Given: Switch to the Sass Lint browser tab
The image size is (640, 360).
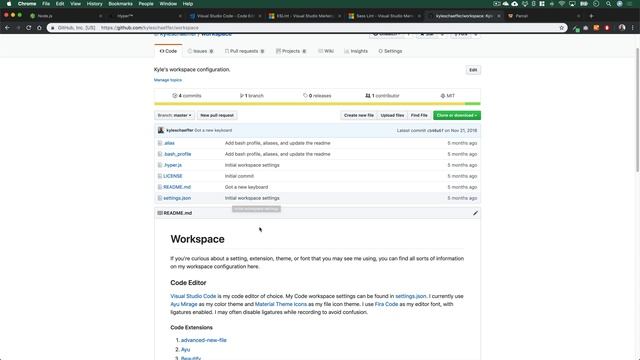Looking at the screenshot, I should 384,16.
